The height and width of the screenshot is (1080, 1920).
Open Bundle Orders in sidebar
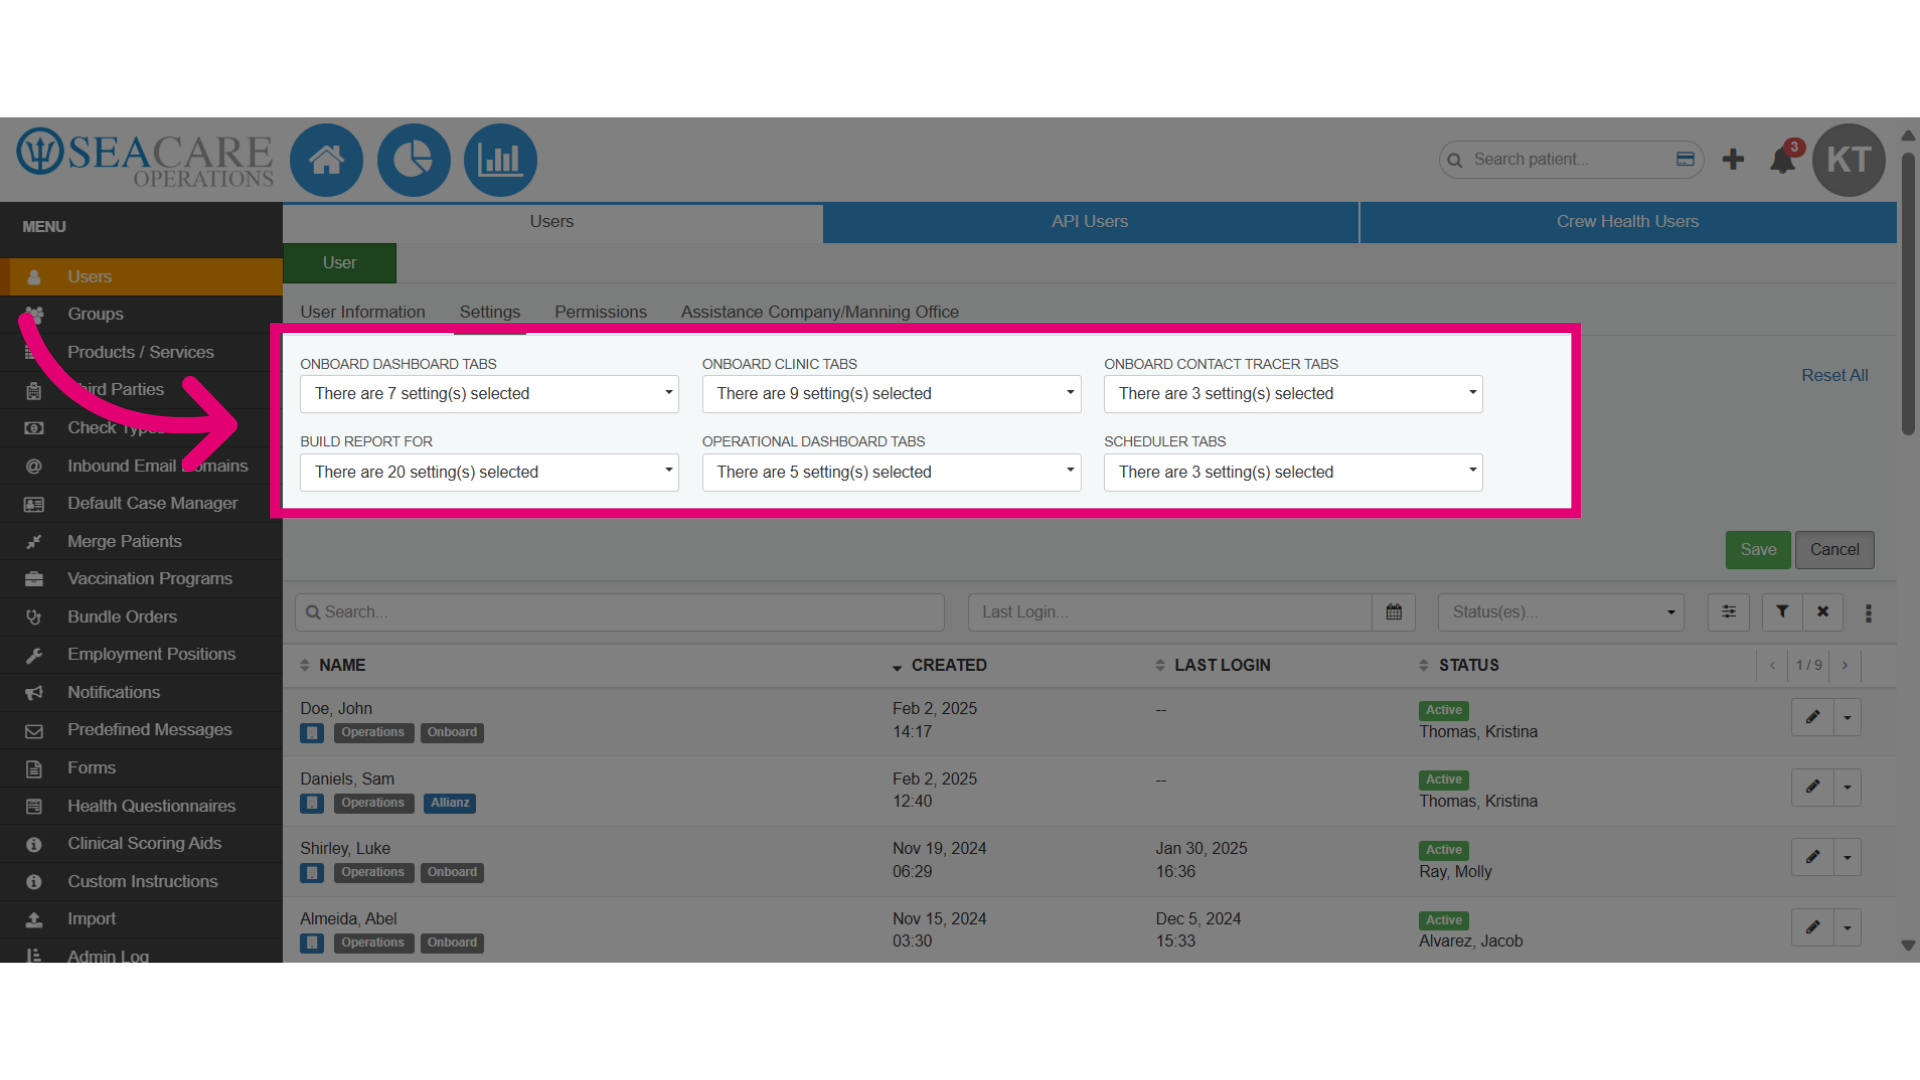coord(141,617)
